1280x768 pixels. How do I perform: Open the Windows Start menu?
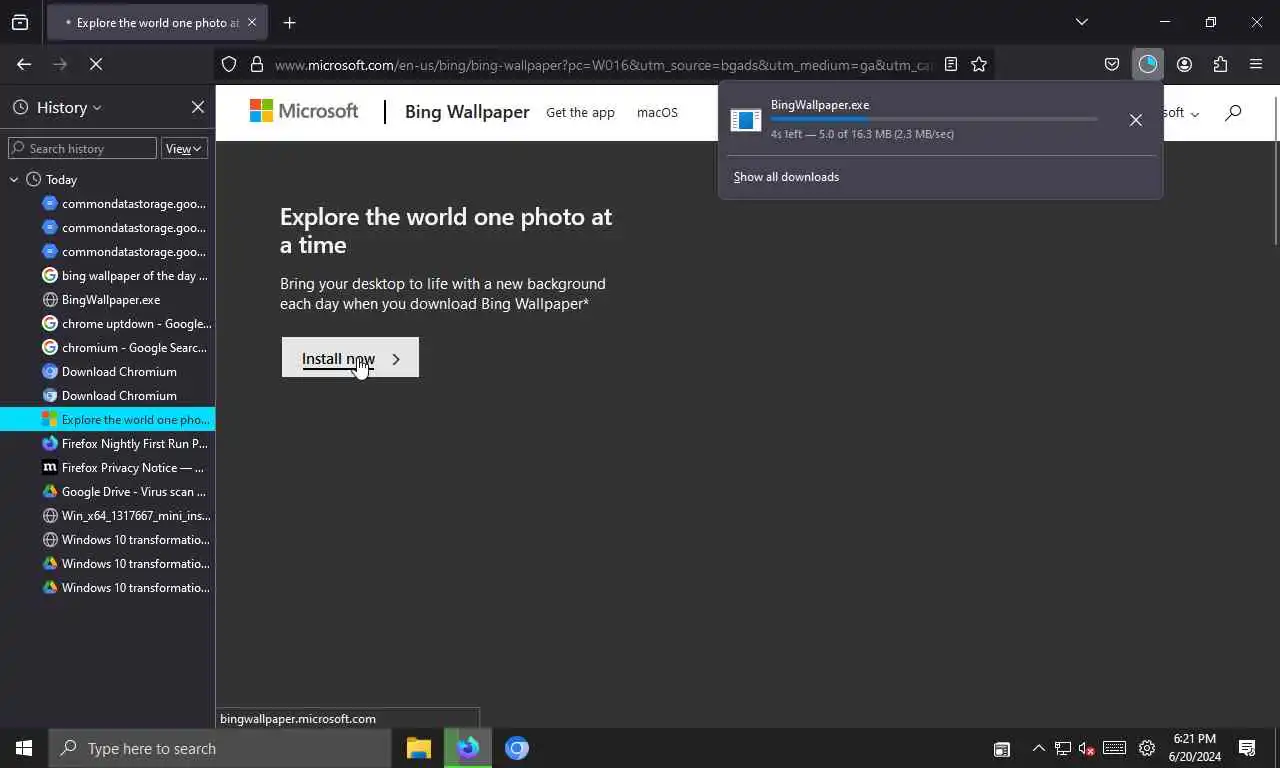24,748
